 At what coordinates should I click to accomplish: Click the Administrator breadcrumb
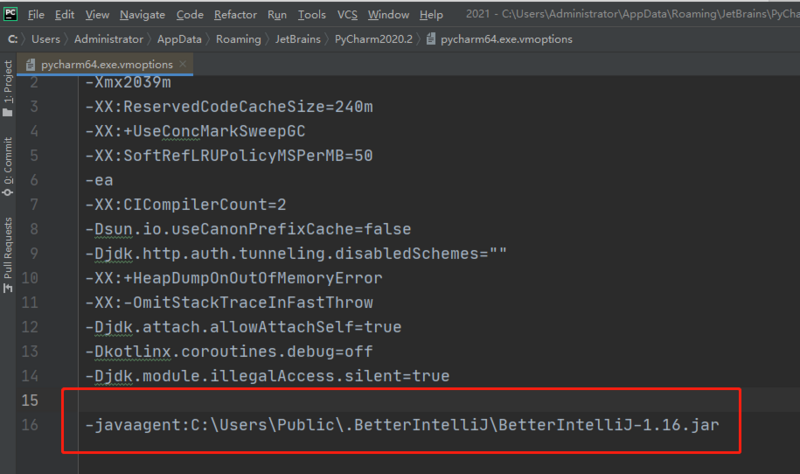click(x=109, y=39)
